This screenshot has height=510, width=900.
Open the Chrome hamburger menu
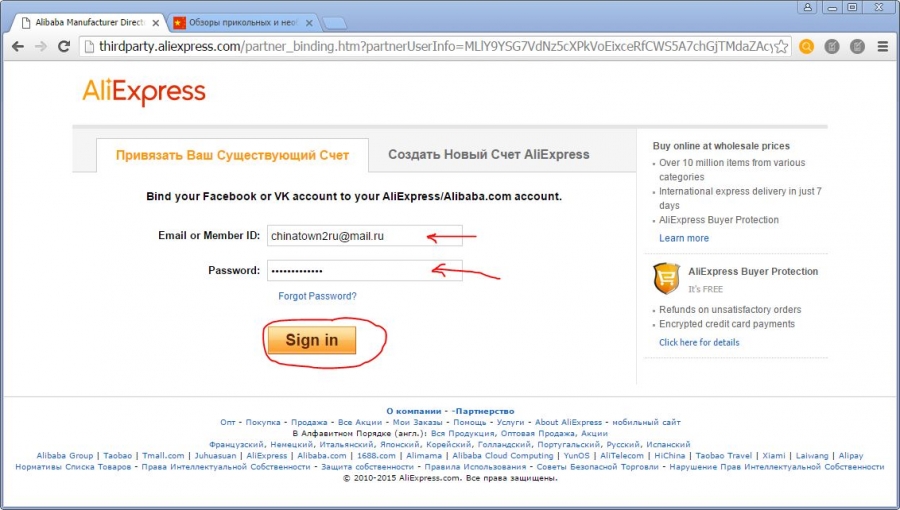[883, 46]
